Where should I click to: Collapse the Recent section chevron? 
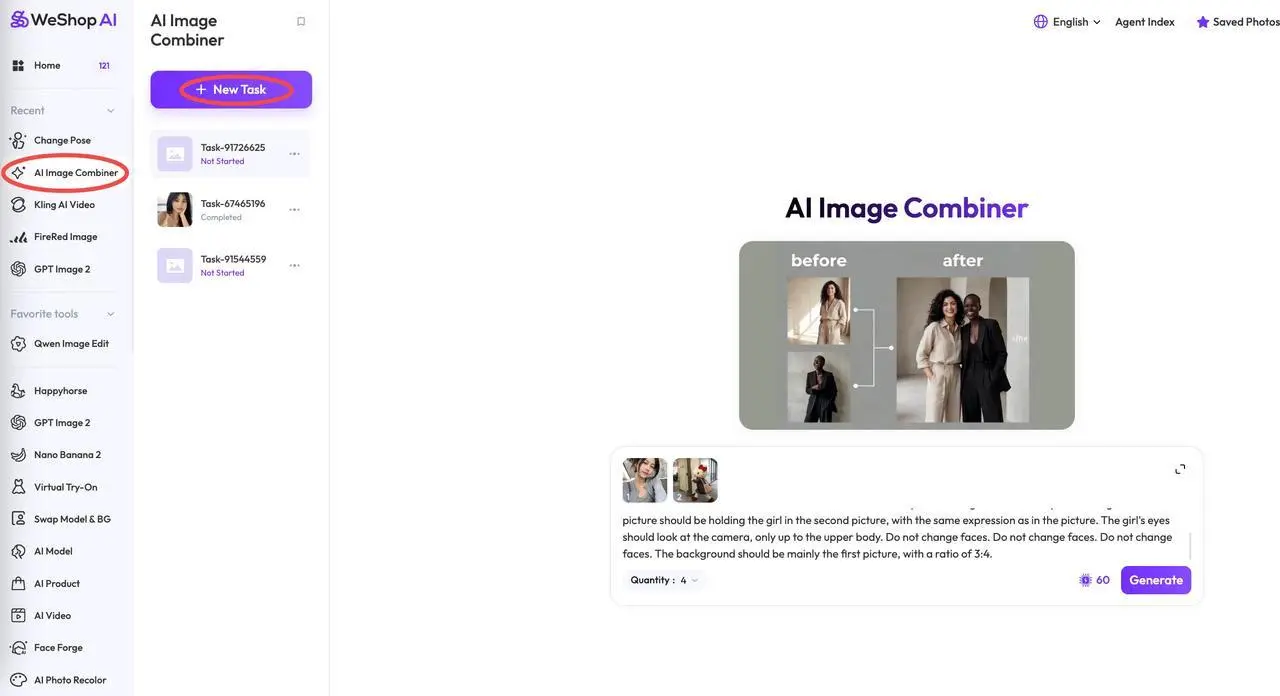pyautogui.click(x=110, y=111)
